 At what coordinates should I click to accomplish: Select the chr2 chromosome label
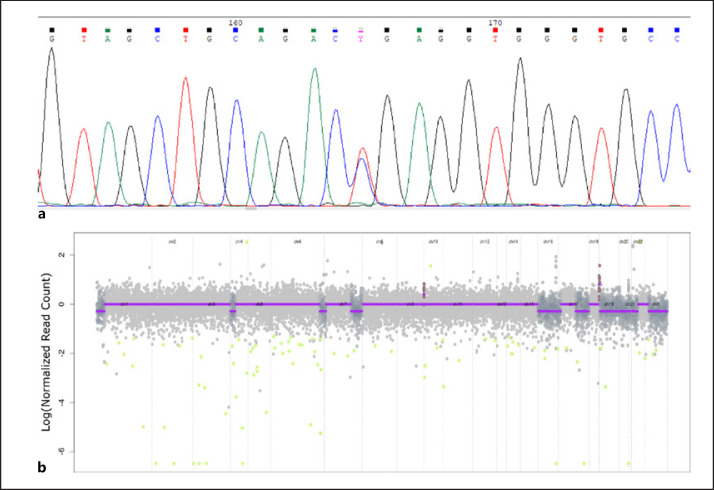tap(173, 242)
